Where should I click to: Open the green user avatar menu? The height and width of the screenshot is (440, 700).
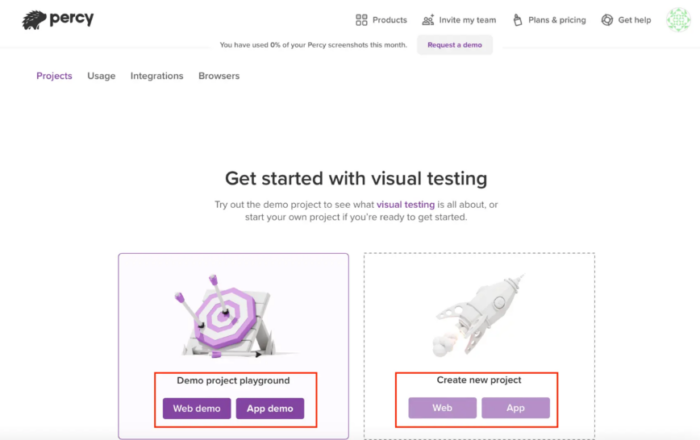(678, 20)
